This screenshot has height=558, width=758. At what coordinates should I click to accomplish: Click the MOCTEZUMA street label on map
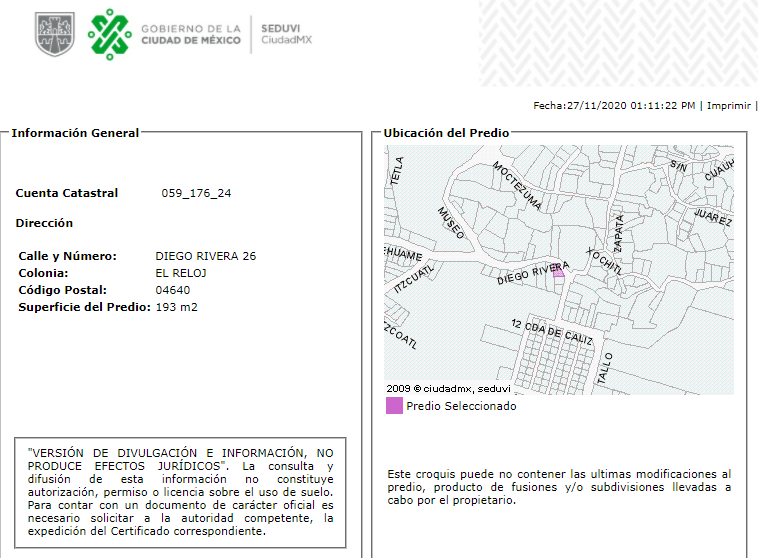(517, 186)
